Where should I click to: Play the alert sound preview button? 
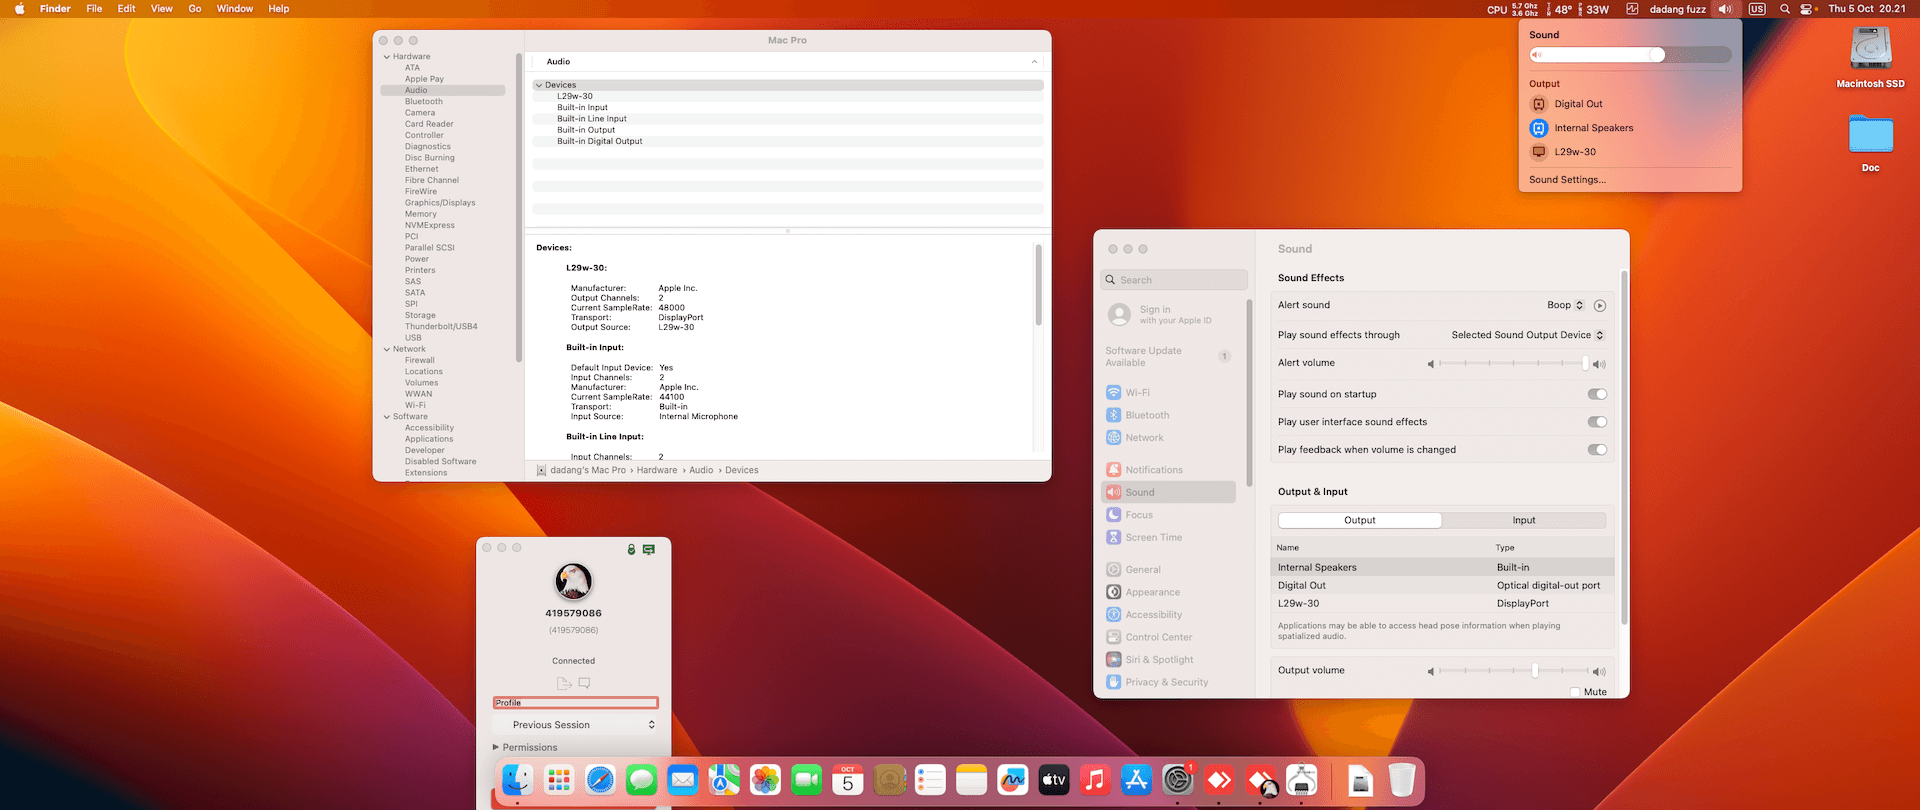tap(1599, 306)
